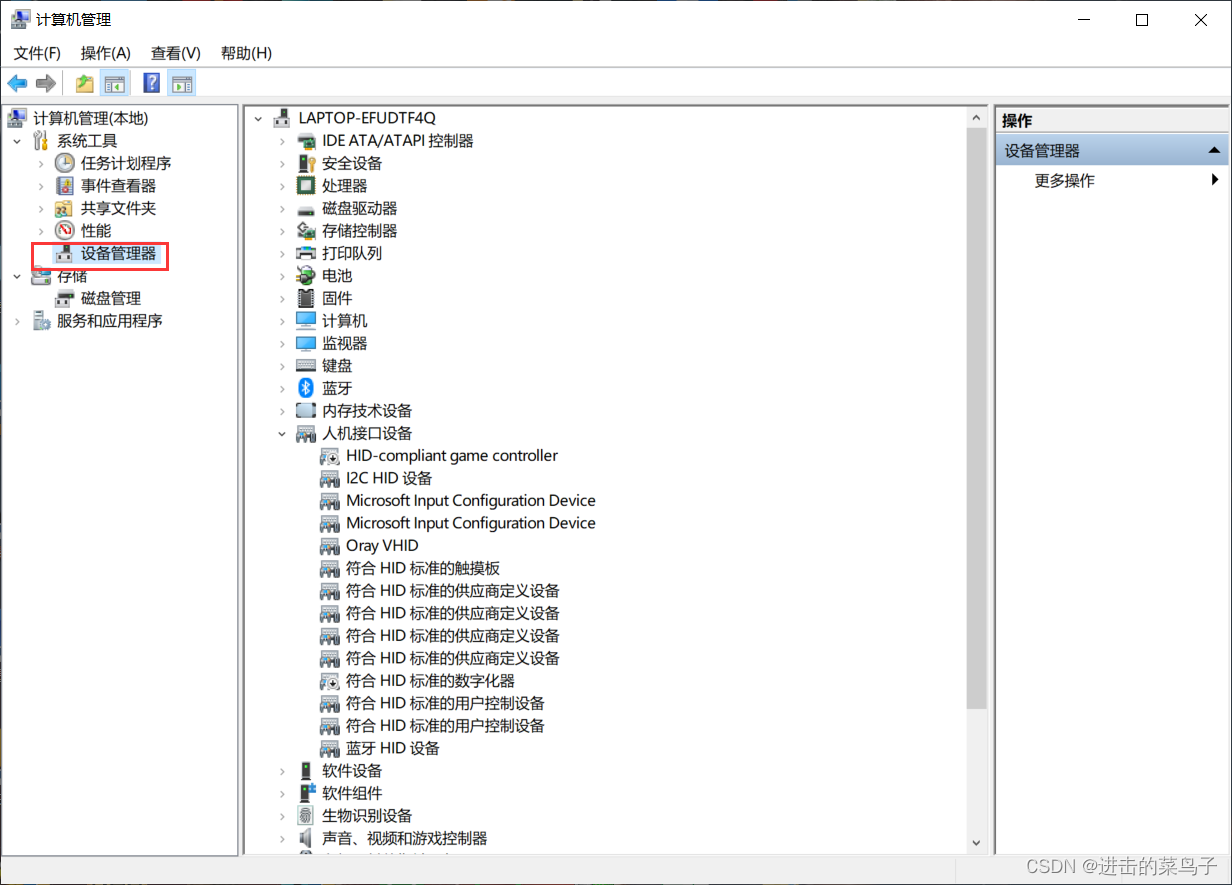The image size is (1232, 885).
Task: Expand the IDE ATA/ATAPI 控制器 category
Action: [283, 141]
